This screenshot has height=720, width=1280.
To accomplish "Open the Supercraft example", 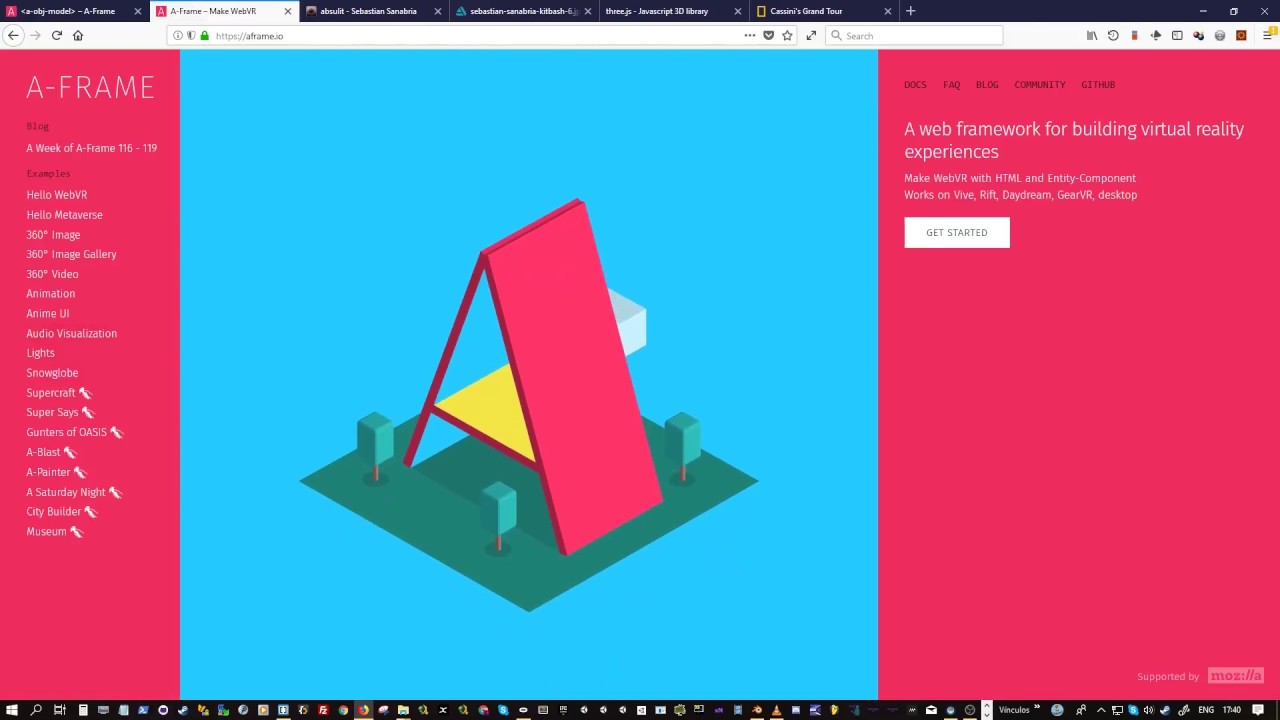I will [x=59, y=393].
